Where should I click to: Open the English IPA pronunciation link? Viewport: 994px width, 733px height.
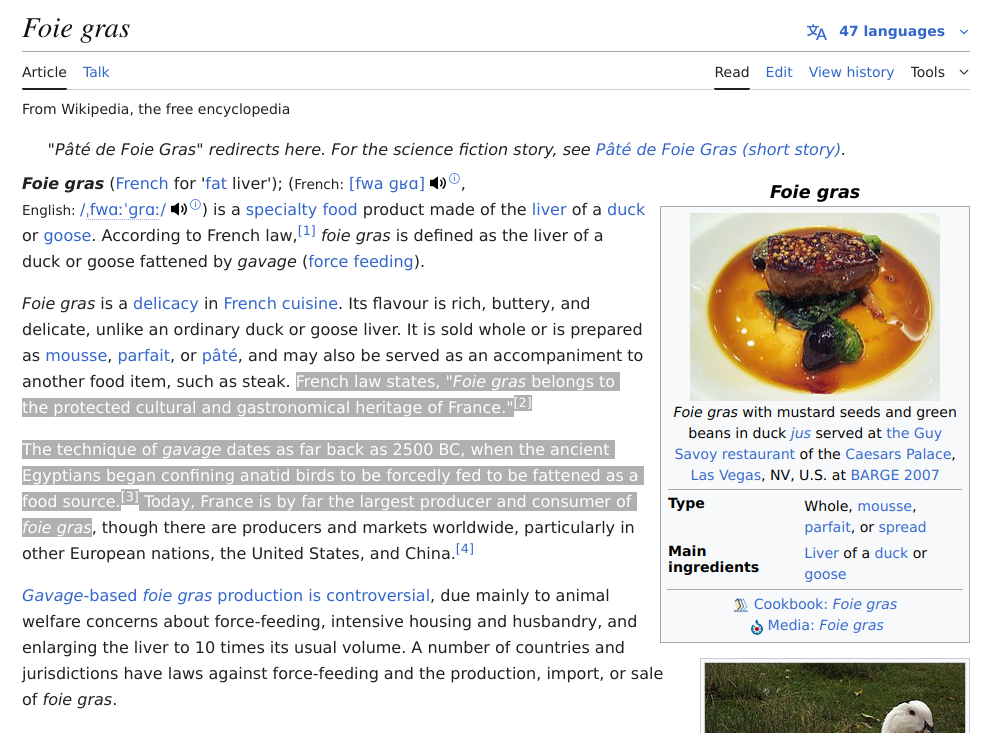pos(123,209)
